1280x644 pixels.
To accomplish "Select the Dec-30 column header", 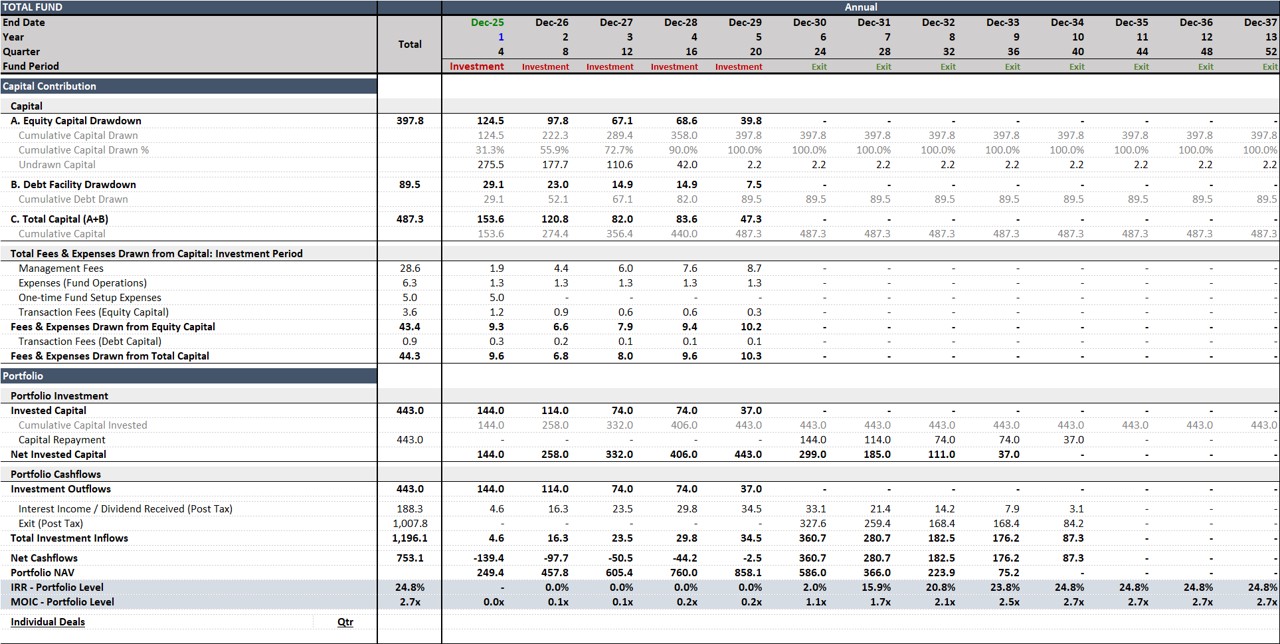I will pyautogui.click(x=809, y=22).
